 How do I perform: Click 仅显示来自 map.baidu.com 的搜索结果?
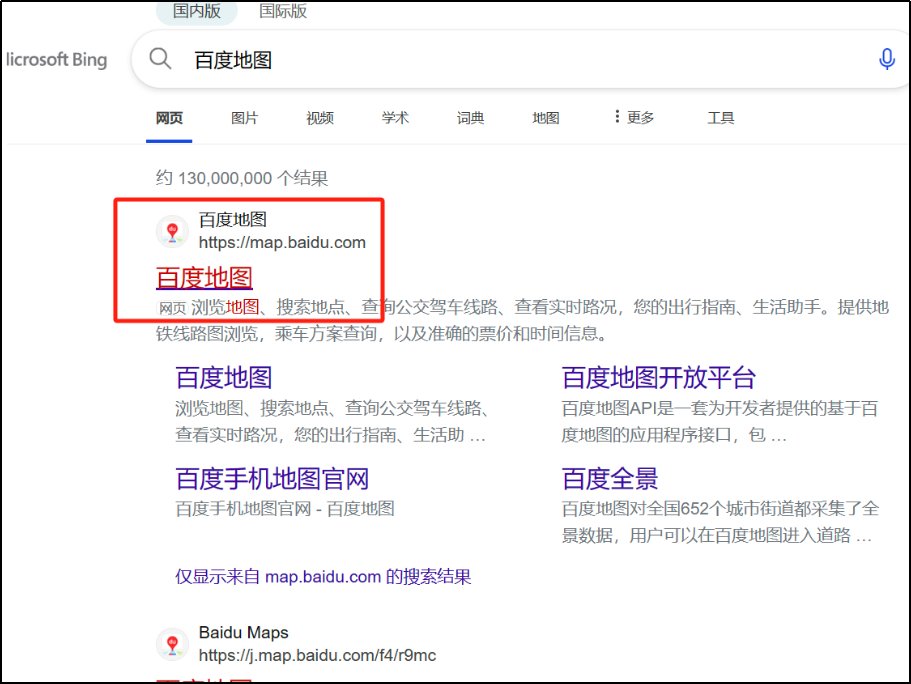click(x=323, y=576)
